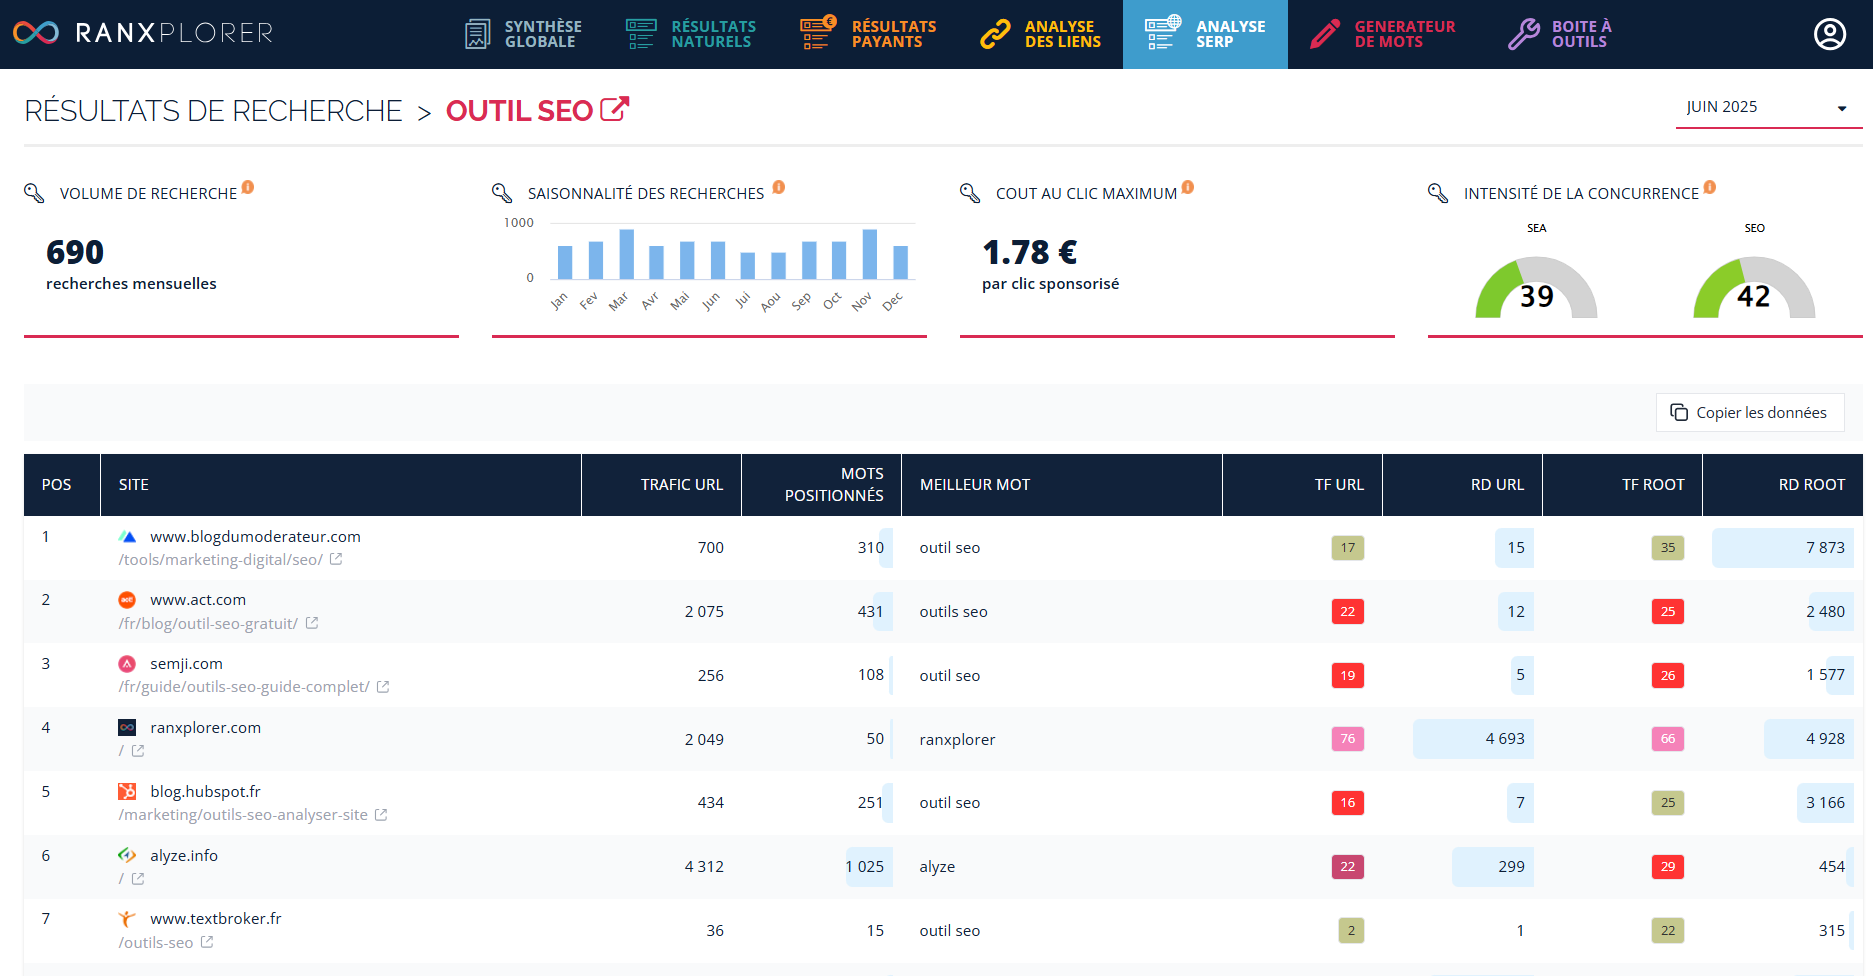Go to Résultats Naturels tab
This screenshot has width=1873, height=976.
(692, 34)
